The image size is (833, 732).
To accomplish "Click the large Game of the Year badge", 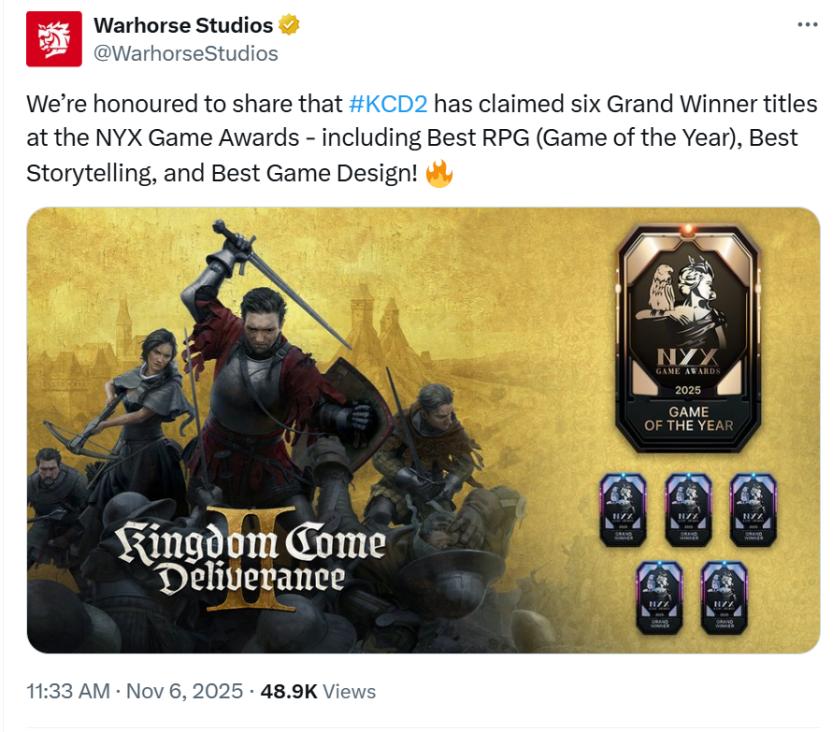I will (688, 338).
